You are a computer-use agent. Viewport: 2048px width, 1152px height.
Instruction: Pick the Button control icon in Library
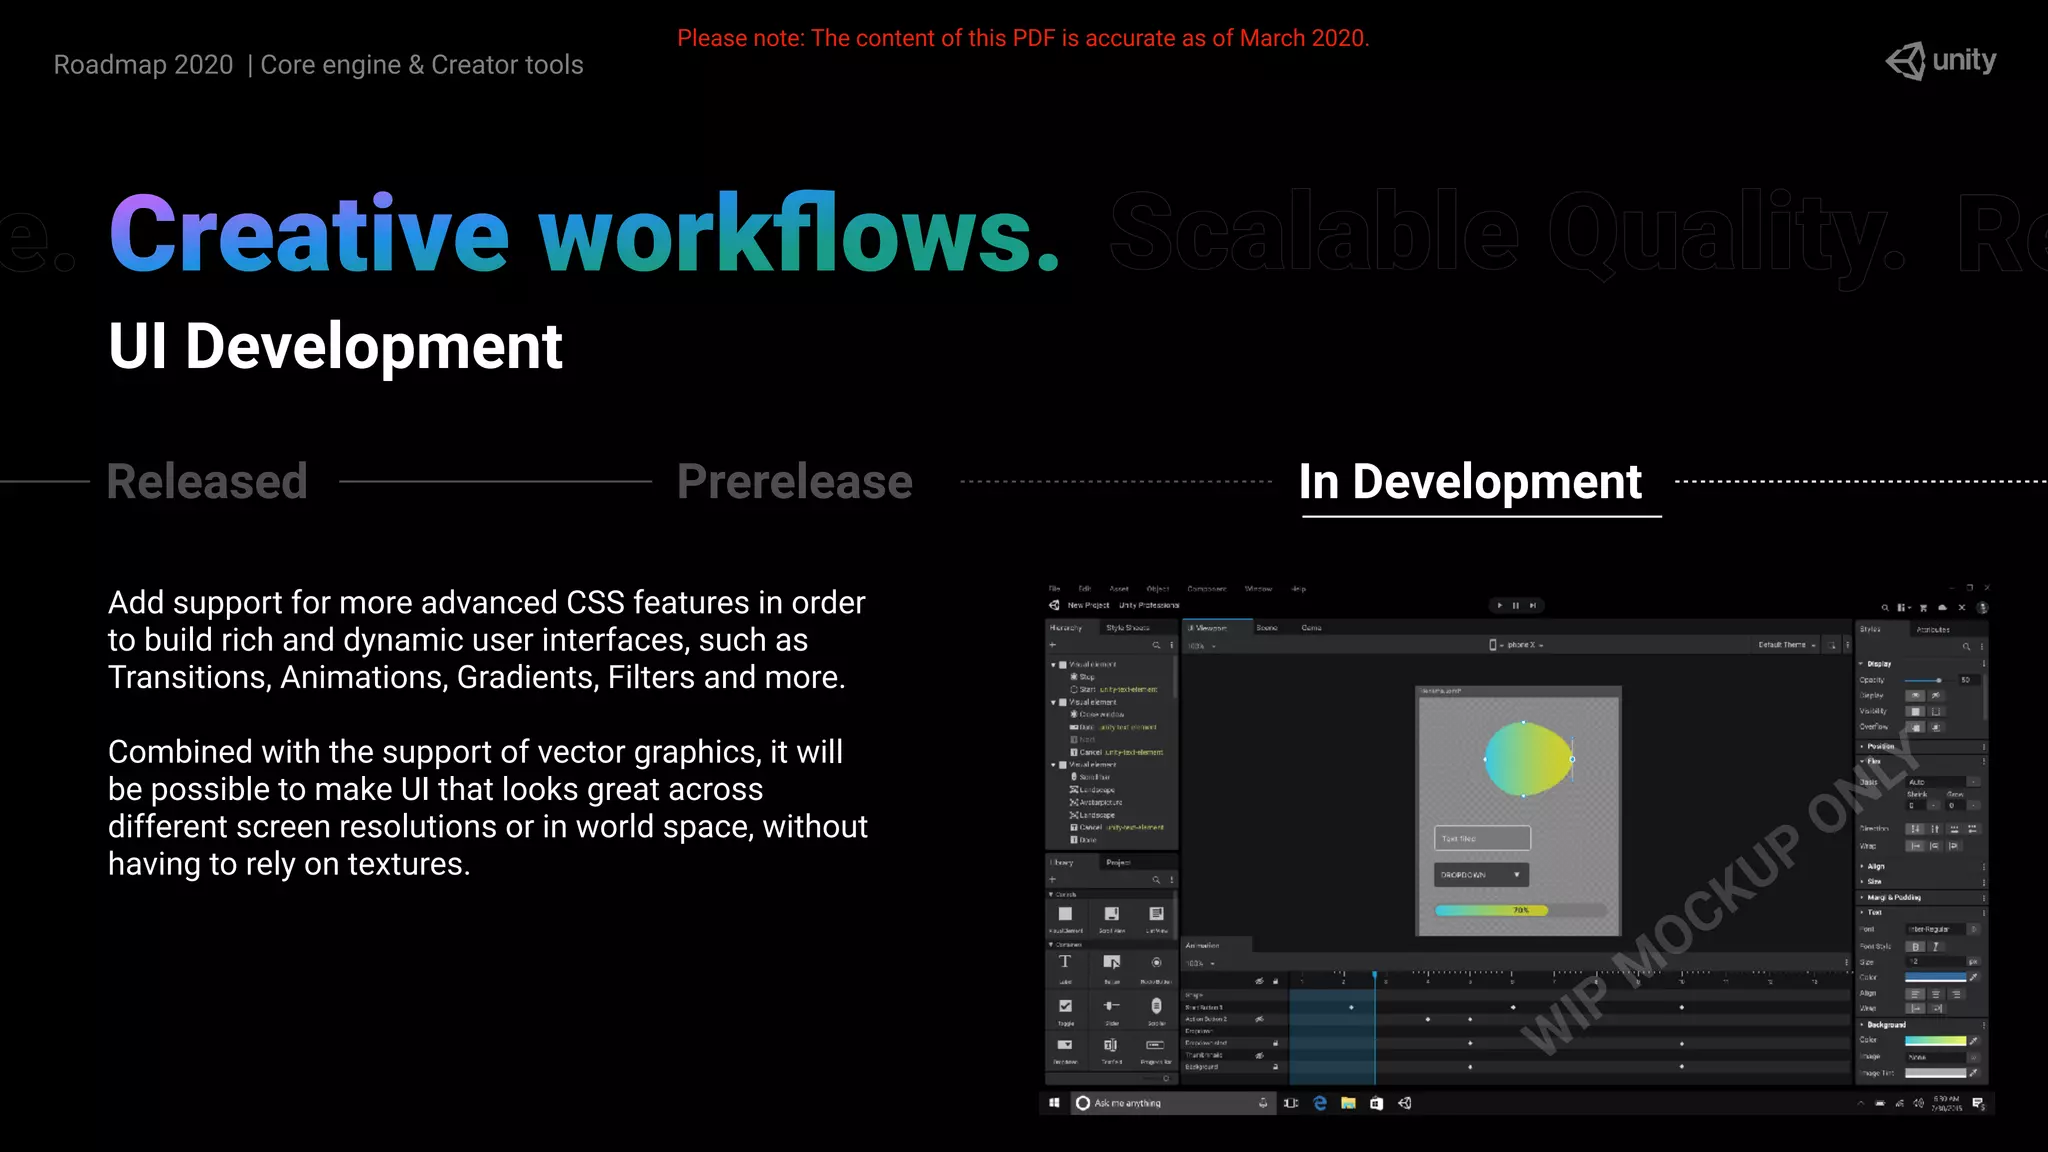click(x=1112, y=962)
